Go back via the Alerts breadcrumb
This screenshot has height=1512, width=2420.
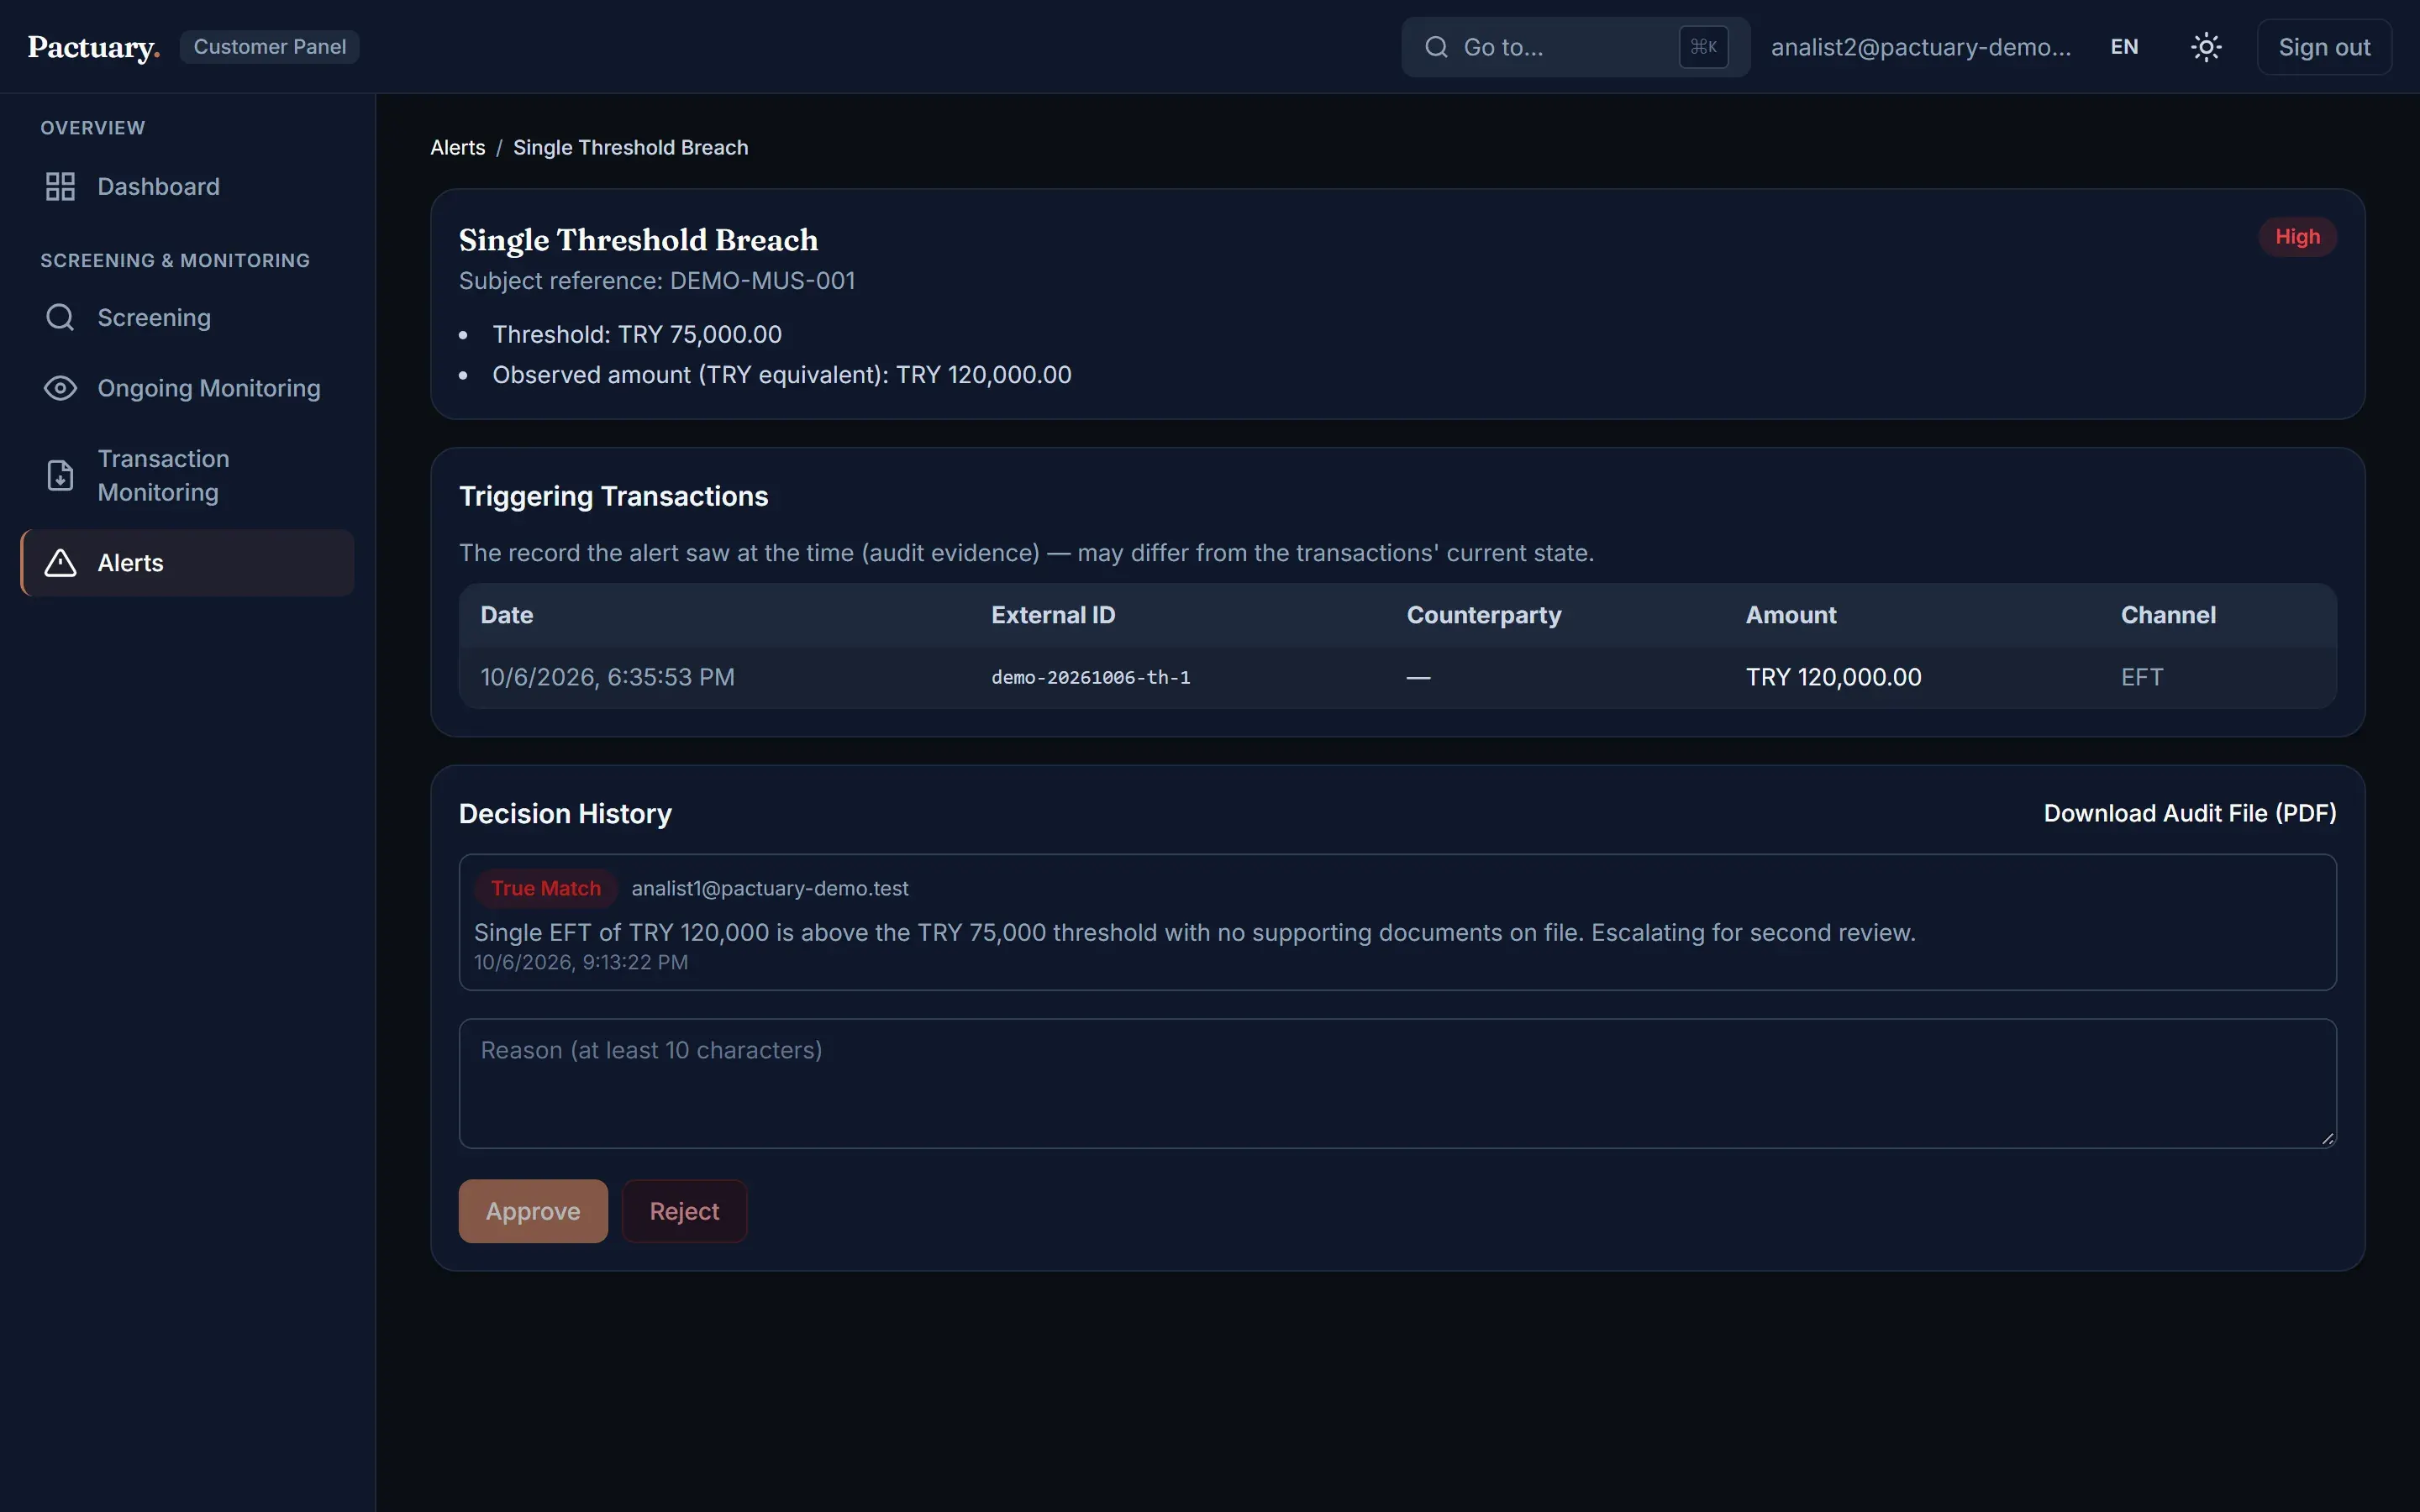(x=458, y=148)
